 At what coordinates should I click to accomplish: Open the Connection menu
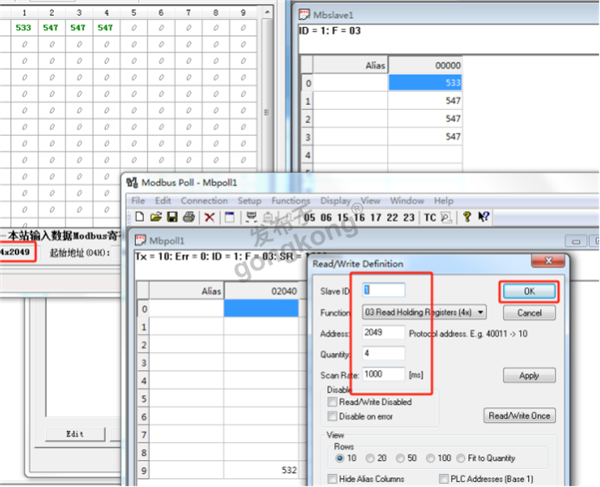point(204,200)
